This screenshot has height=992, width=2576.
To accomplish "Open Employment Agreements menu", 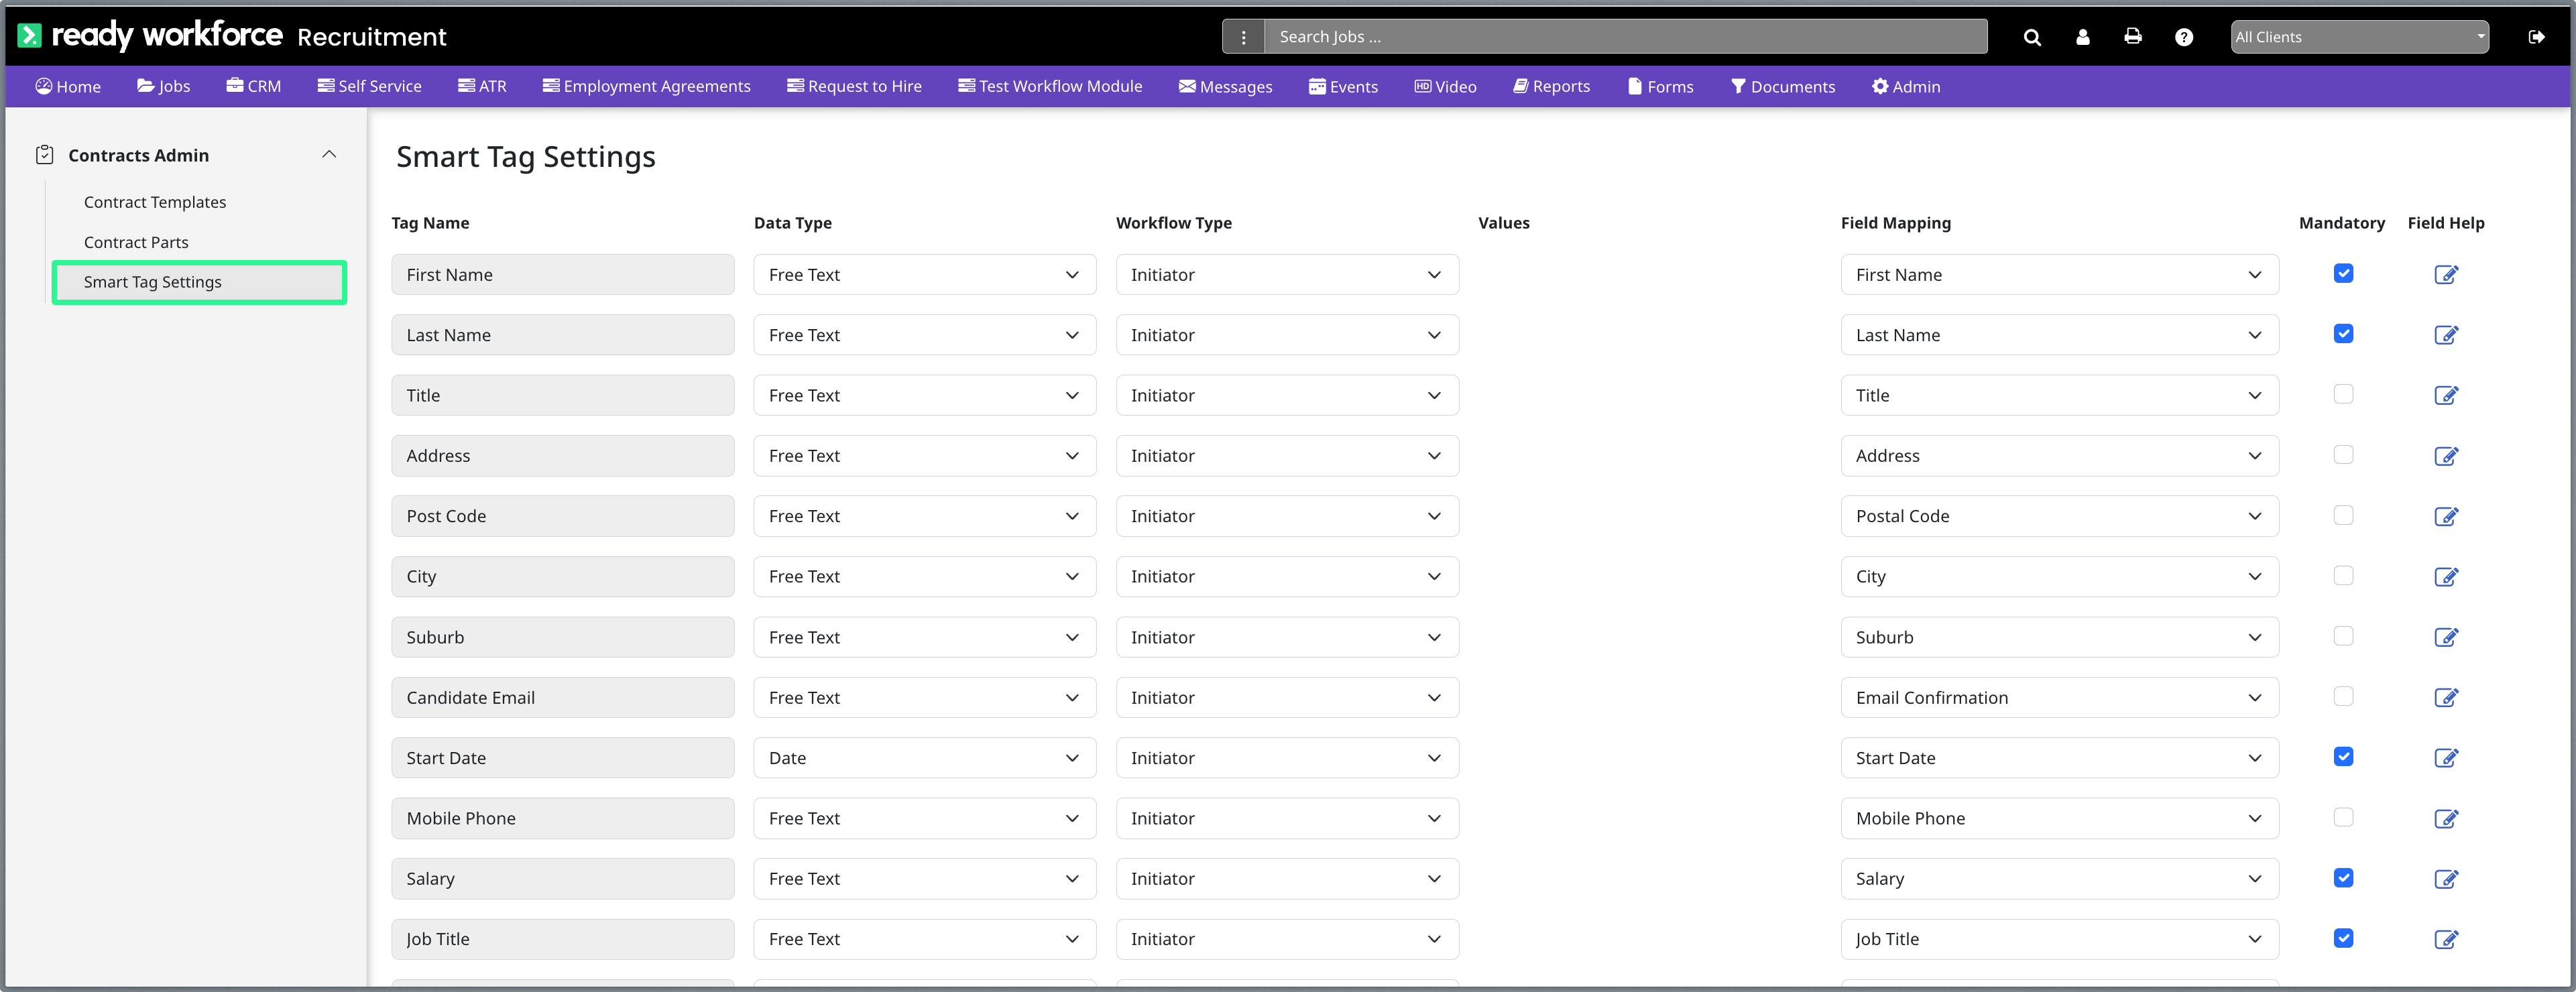I will tap(646, 87).
